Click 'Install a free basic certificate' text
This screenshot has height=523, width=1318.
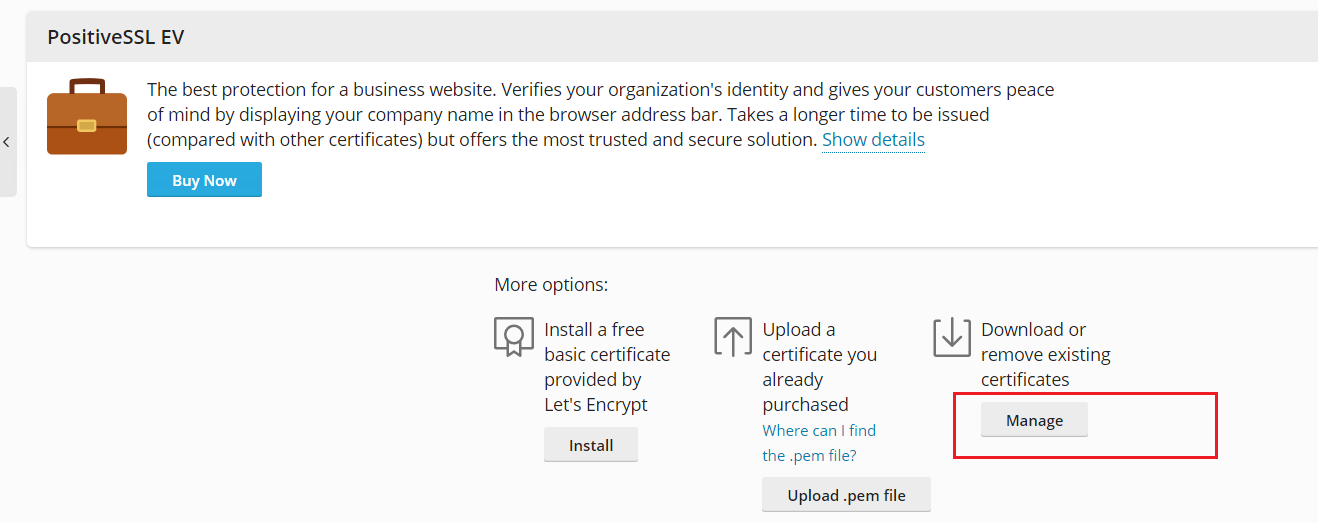607,342
